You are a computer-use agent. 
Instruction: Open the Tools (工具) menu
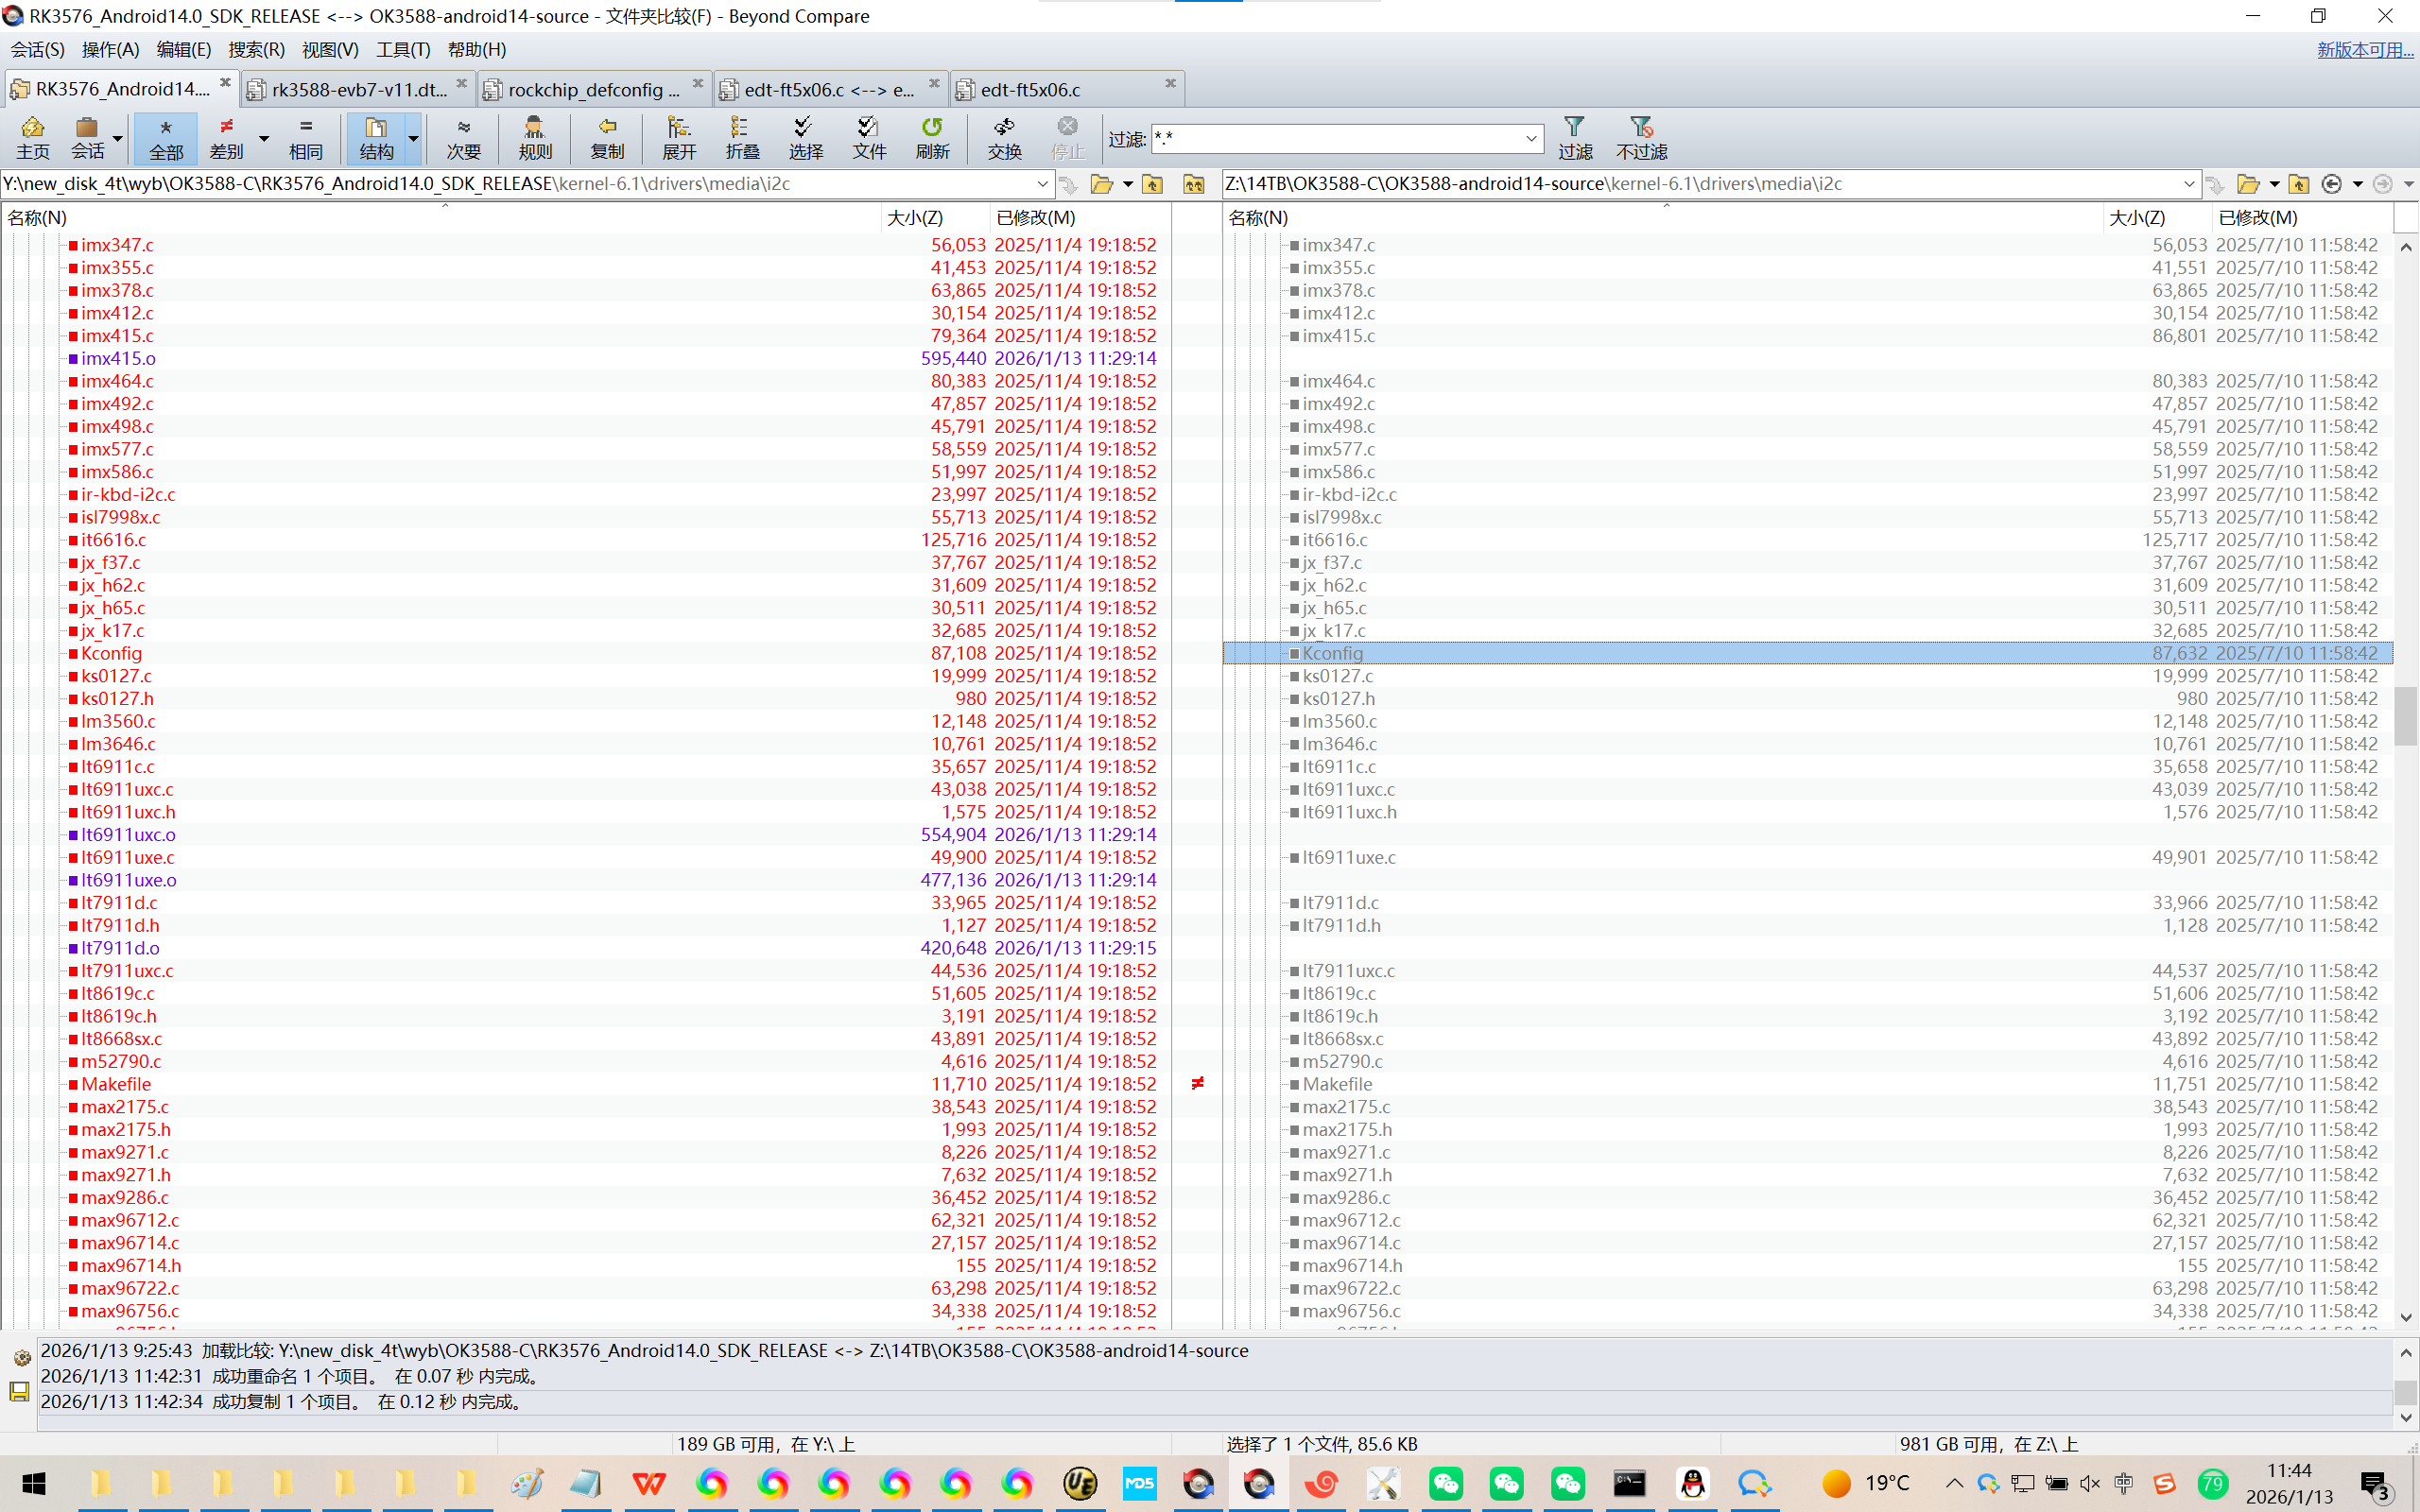[x=402, y=49]
